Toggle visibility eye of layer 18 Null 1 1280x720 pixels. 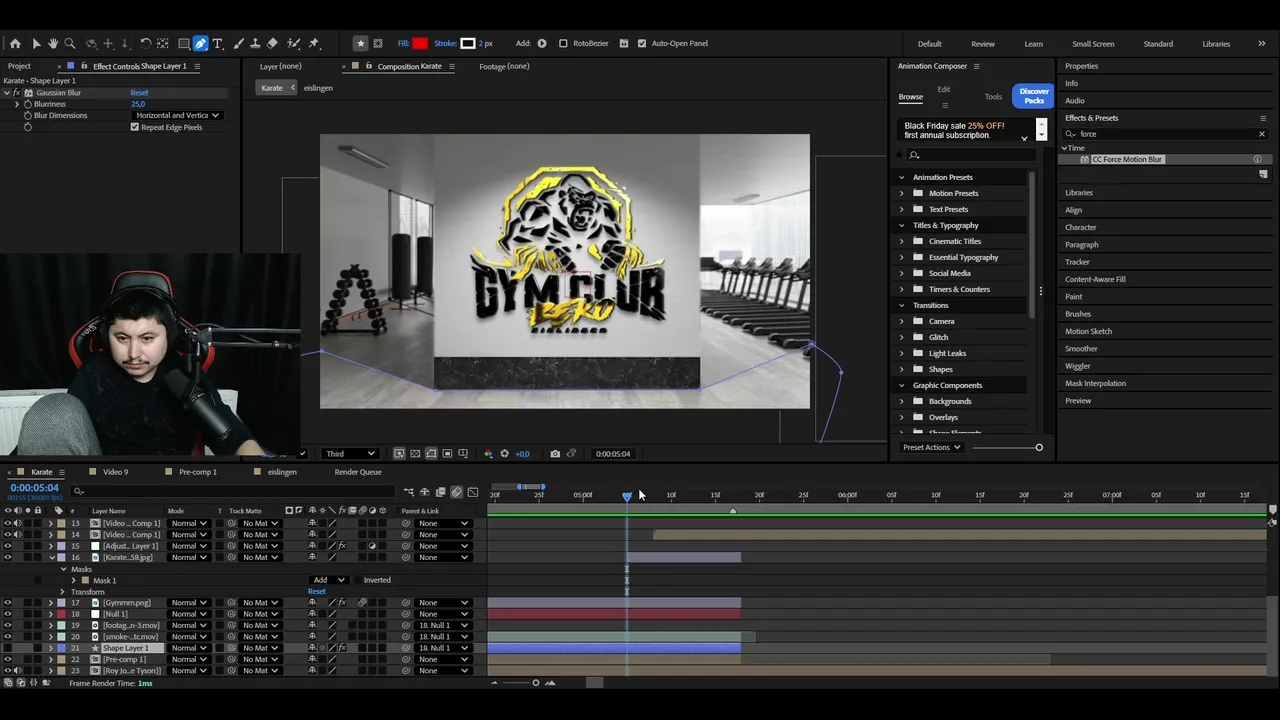coord(8,614)
